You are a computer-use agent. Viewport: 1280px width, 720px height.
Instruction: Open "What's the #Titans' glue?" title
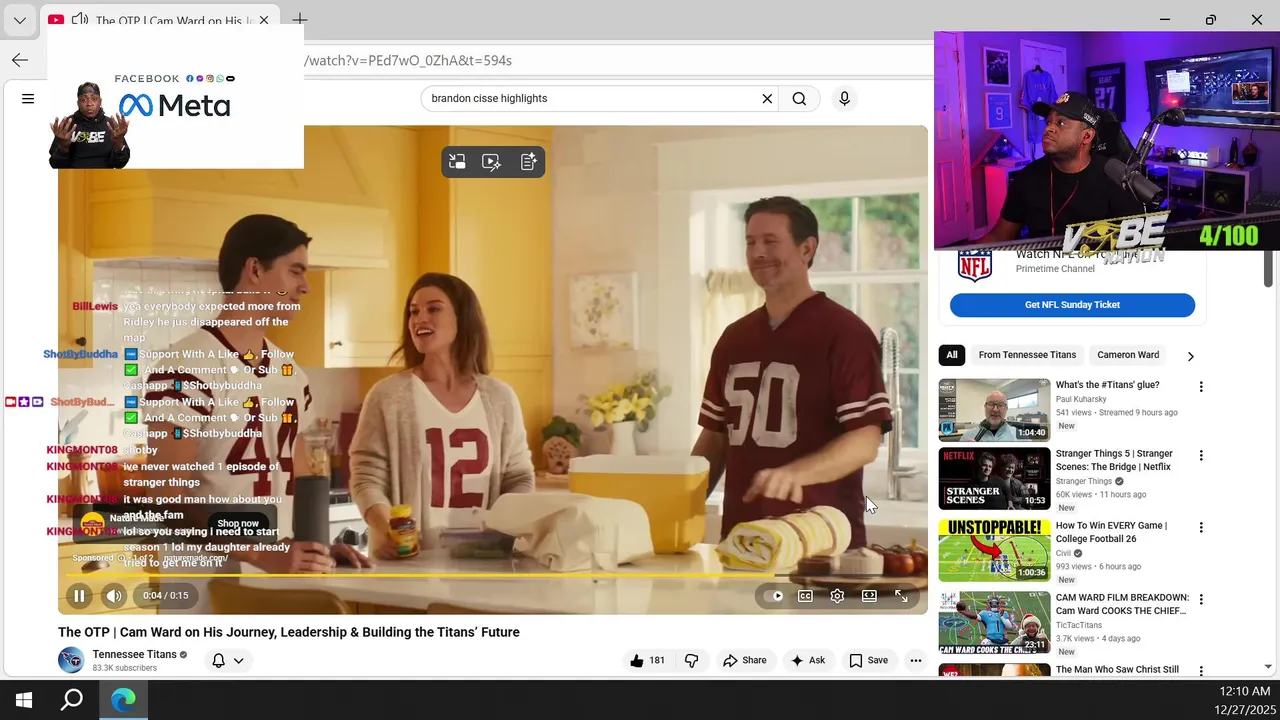[x=1107, y=385]
